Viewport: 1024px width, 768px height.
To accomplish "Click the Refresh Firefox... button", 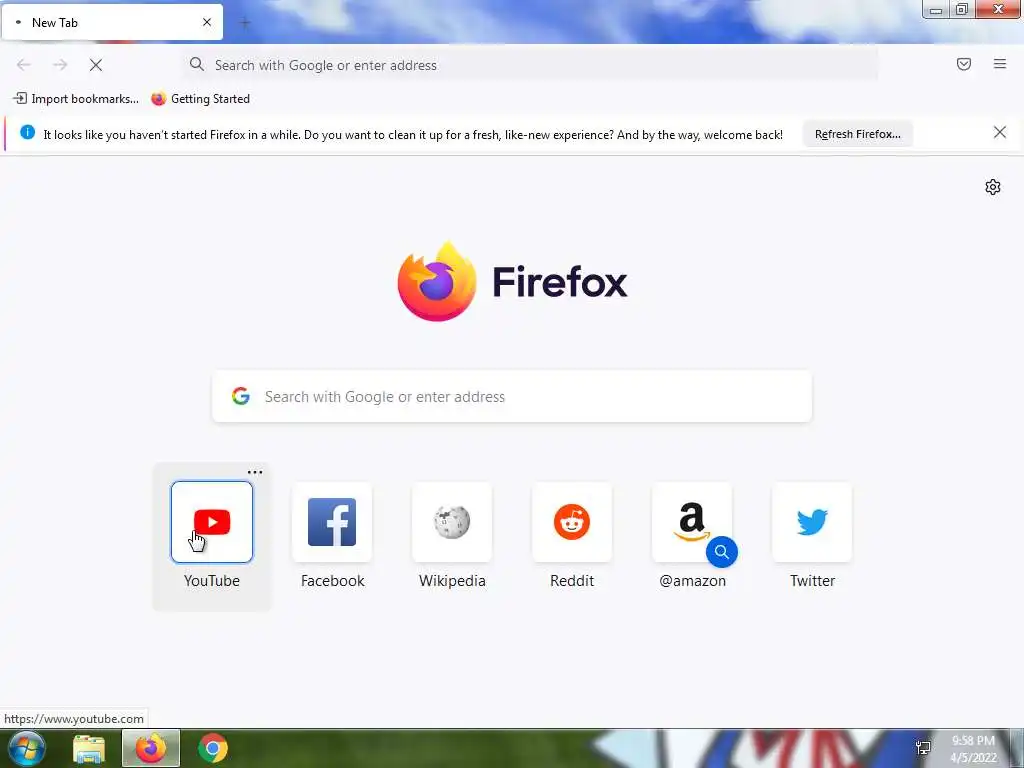I will click(857, 134).
